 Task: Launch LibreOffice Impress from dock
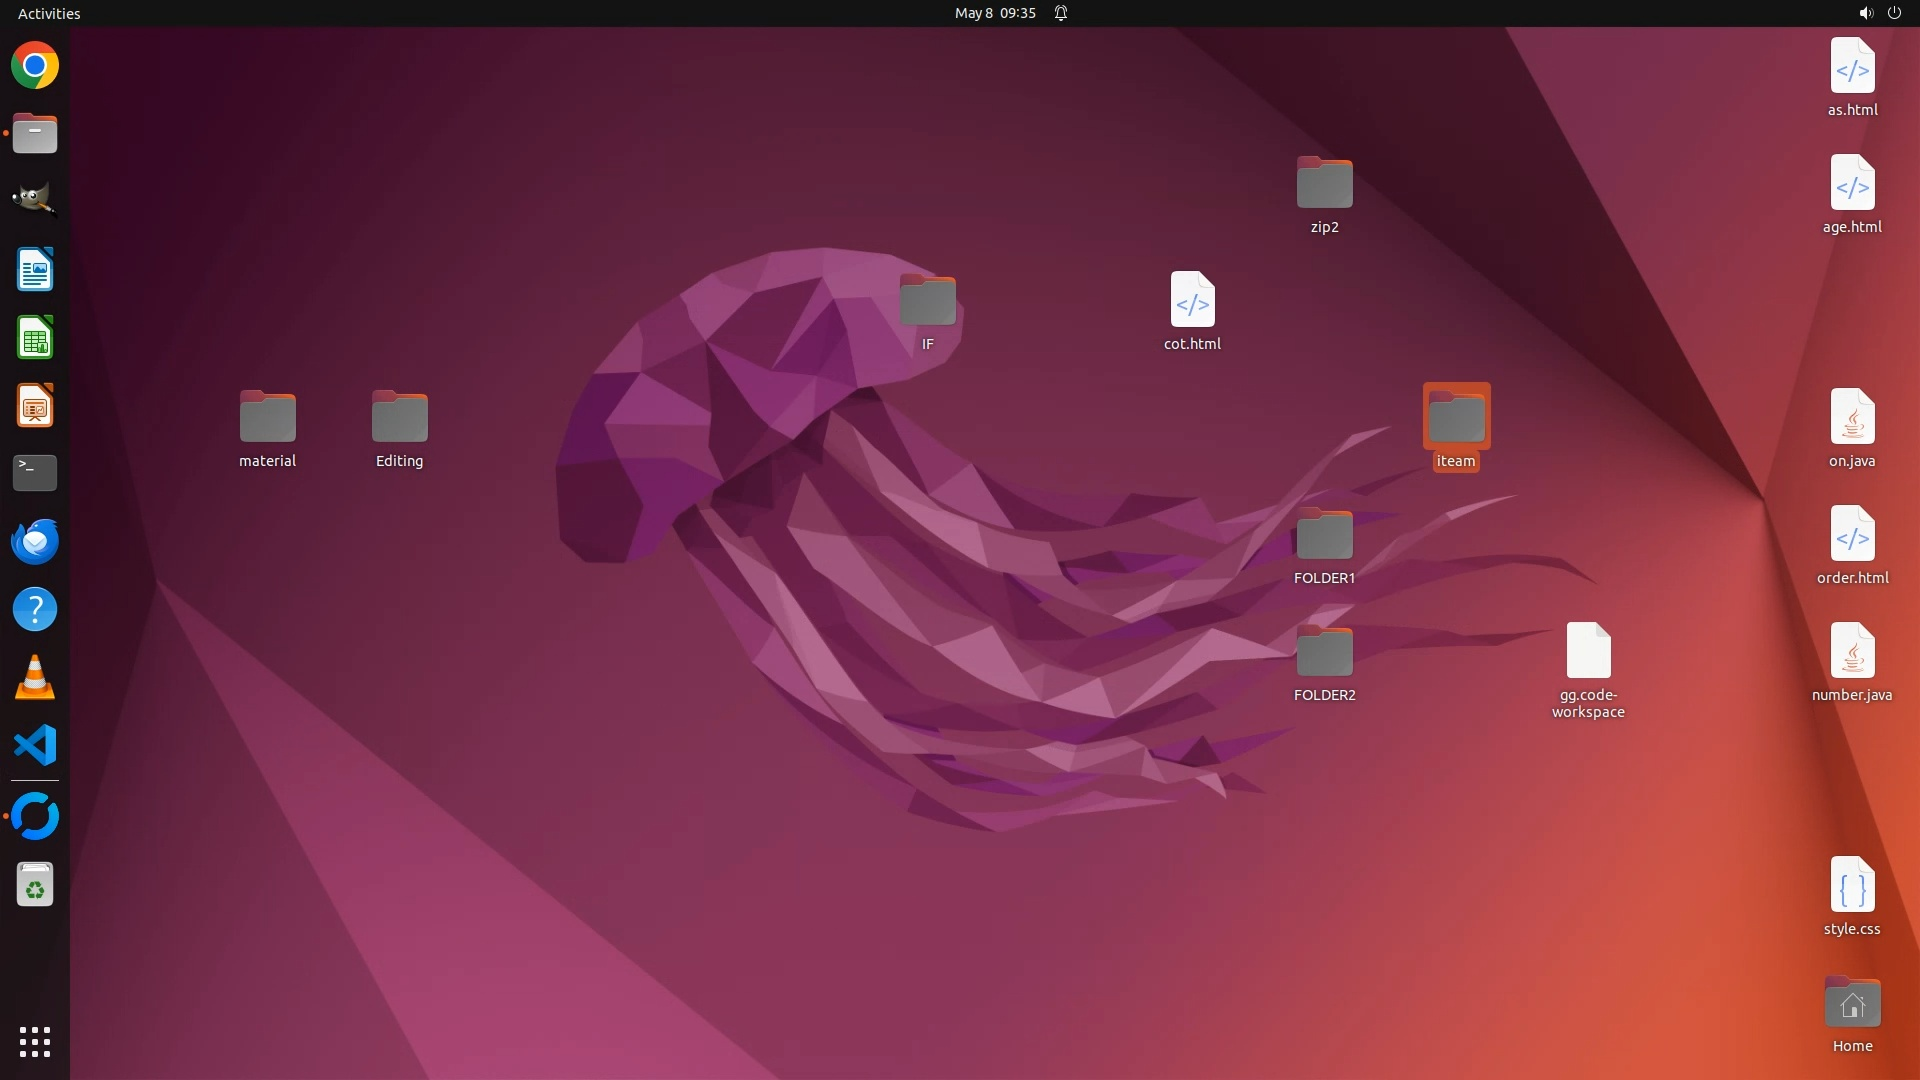[x=35, y=406]
